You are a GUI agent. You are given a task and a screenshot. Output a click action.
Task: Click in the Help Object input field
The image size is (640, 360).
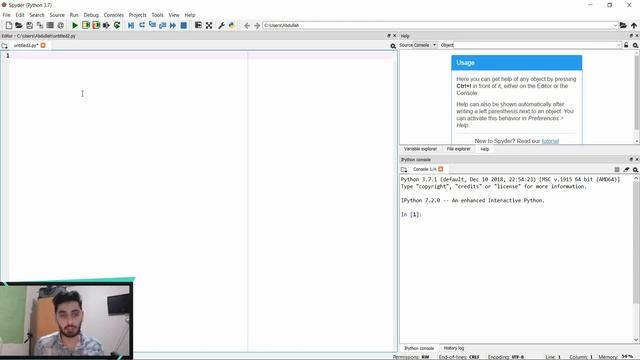tap(535, 45)
